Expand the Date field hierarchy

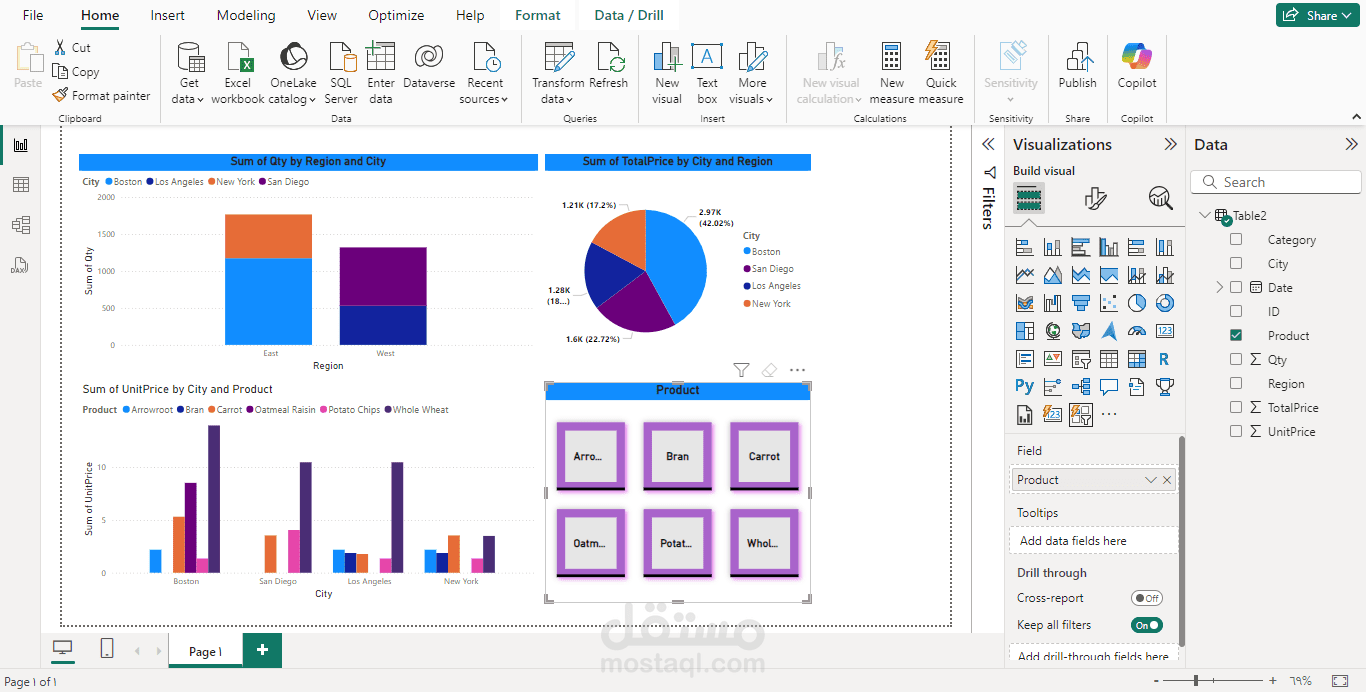click(1219, 288)
